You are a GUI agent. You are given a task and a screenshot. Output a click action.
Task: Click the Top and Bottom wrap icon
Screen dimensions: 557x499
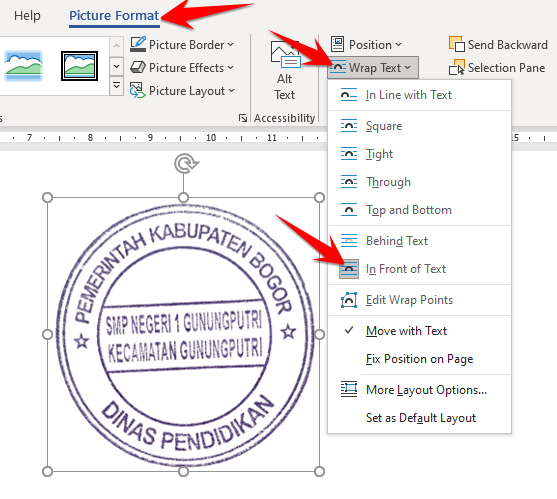tap(349, 210)
